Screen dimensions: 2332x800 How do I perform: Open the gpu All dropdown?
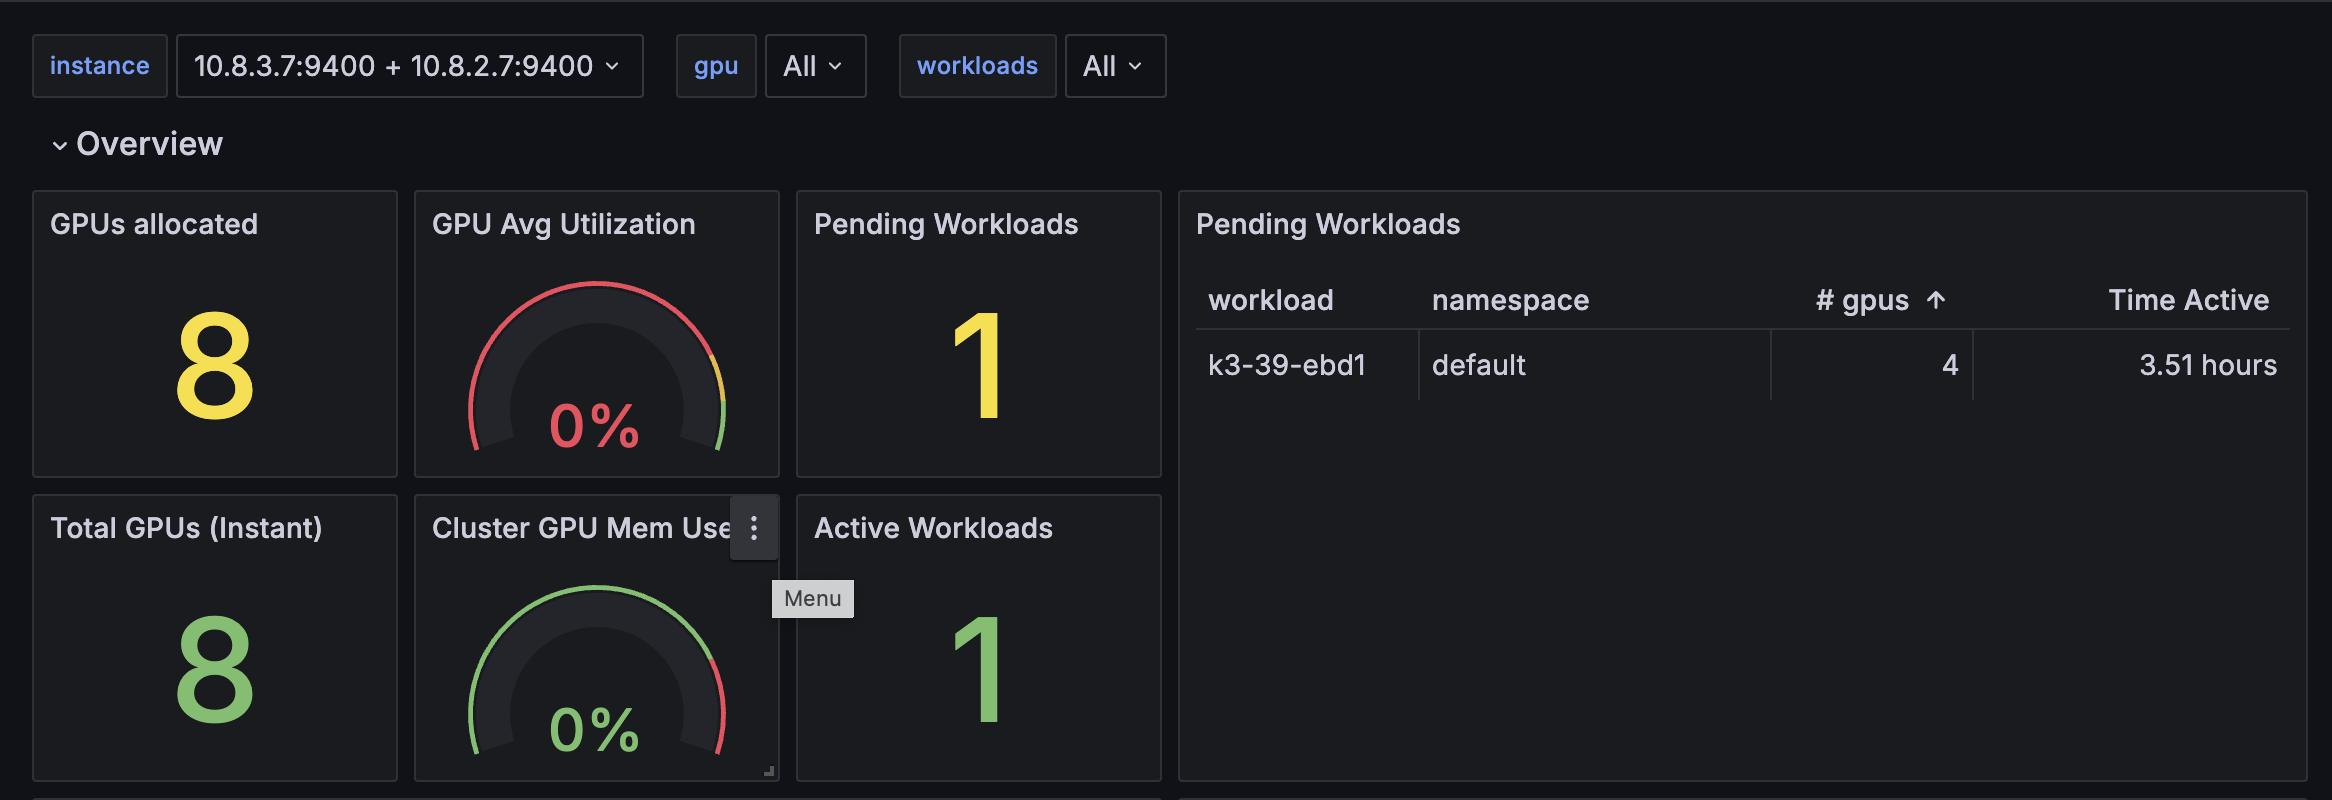(x=815, y=66)
